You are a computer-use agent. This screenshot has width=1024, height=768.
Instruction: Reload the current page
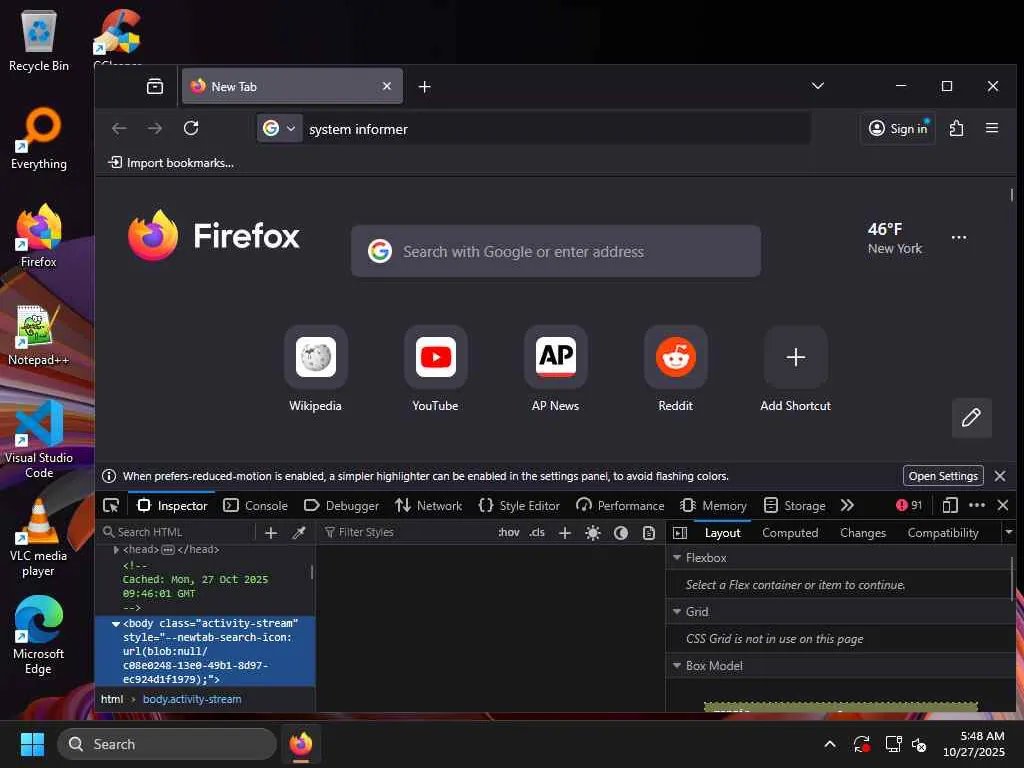click(191, 128)
